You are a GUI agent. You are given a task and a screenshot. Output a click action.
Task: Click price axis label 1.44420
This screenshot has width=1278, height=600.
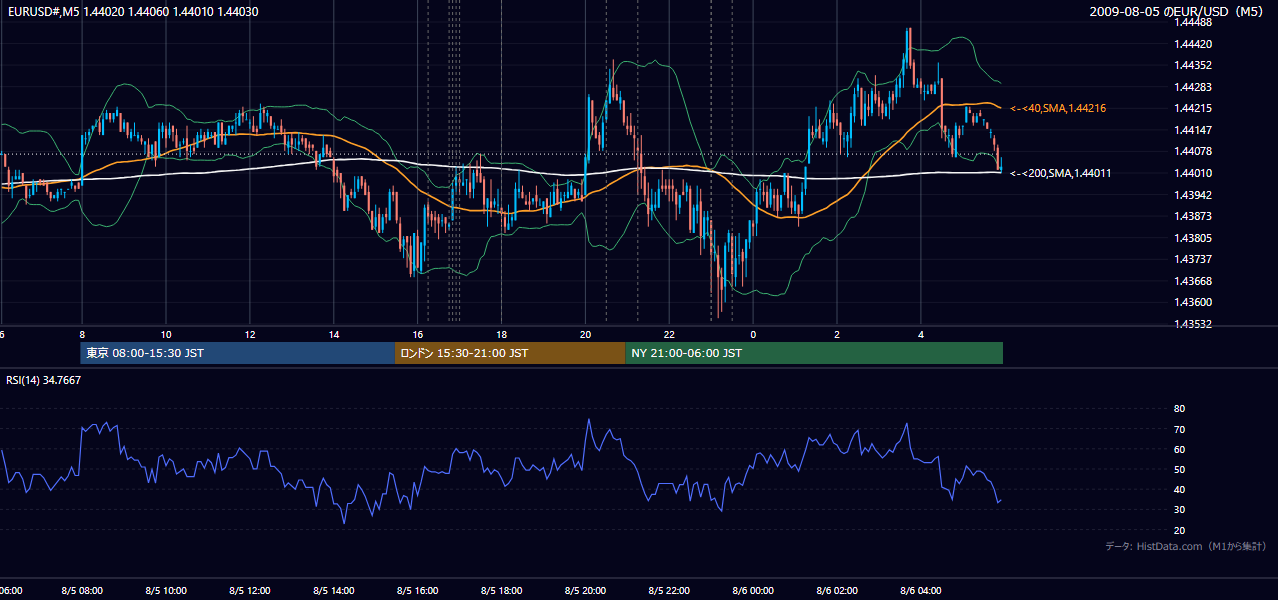(1193, 44)
